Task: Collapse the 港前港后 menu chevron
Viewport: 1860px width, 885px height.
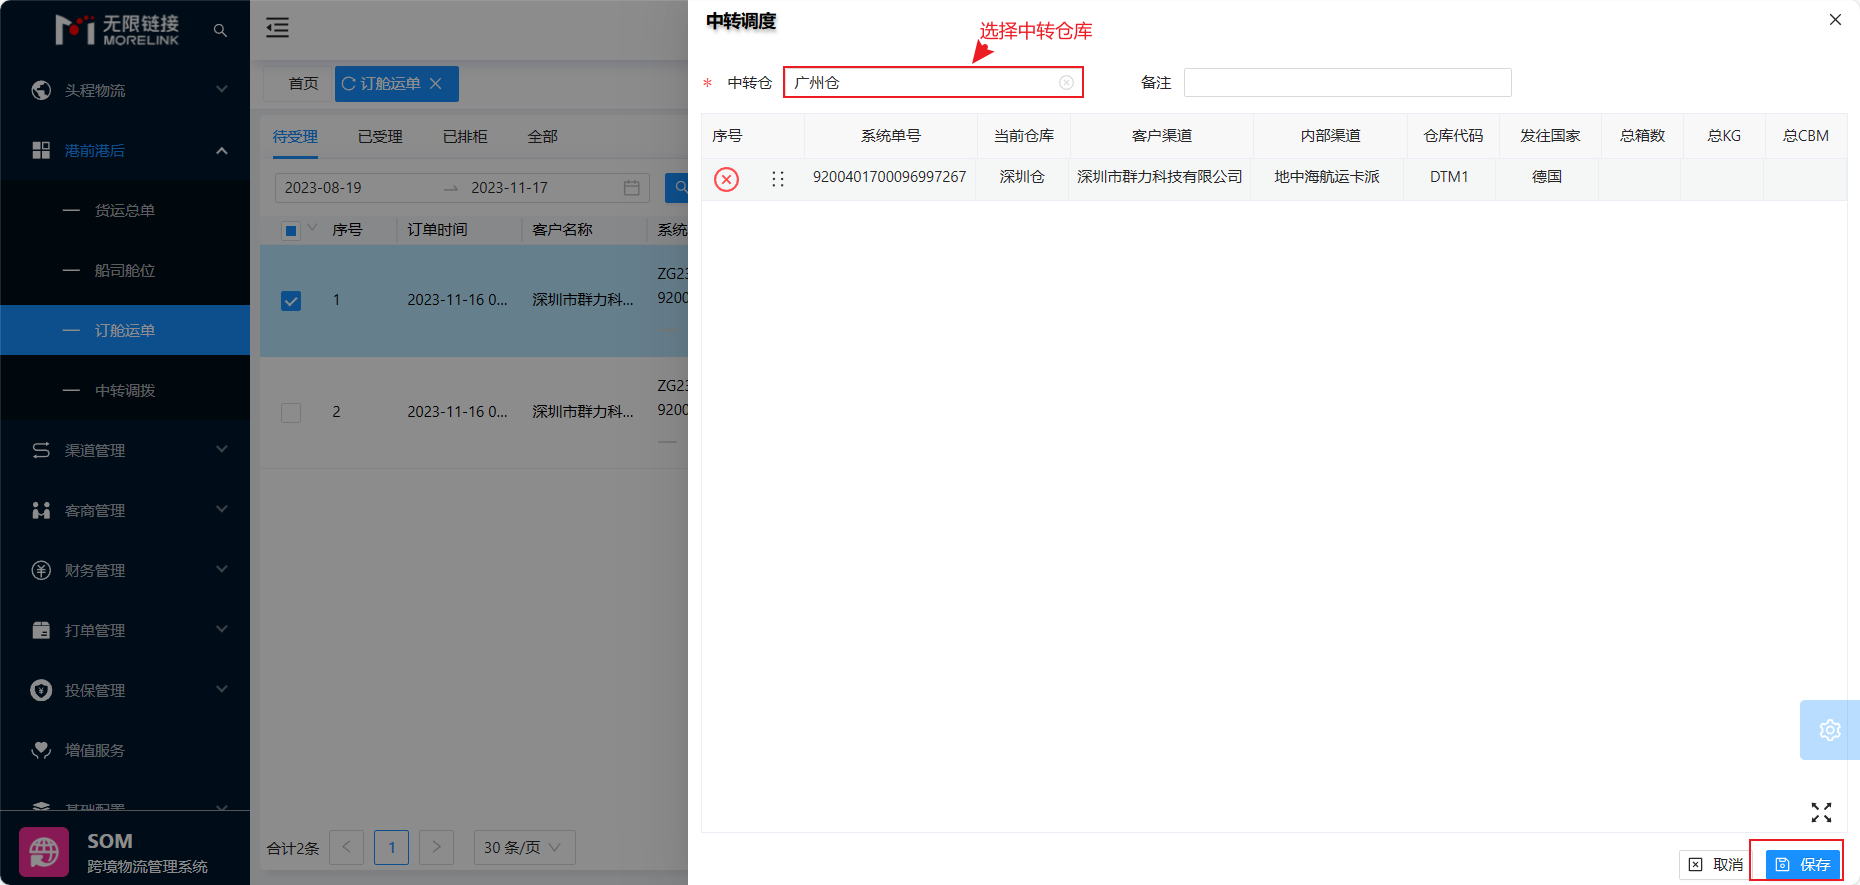Action: click(x=222, y=150)
